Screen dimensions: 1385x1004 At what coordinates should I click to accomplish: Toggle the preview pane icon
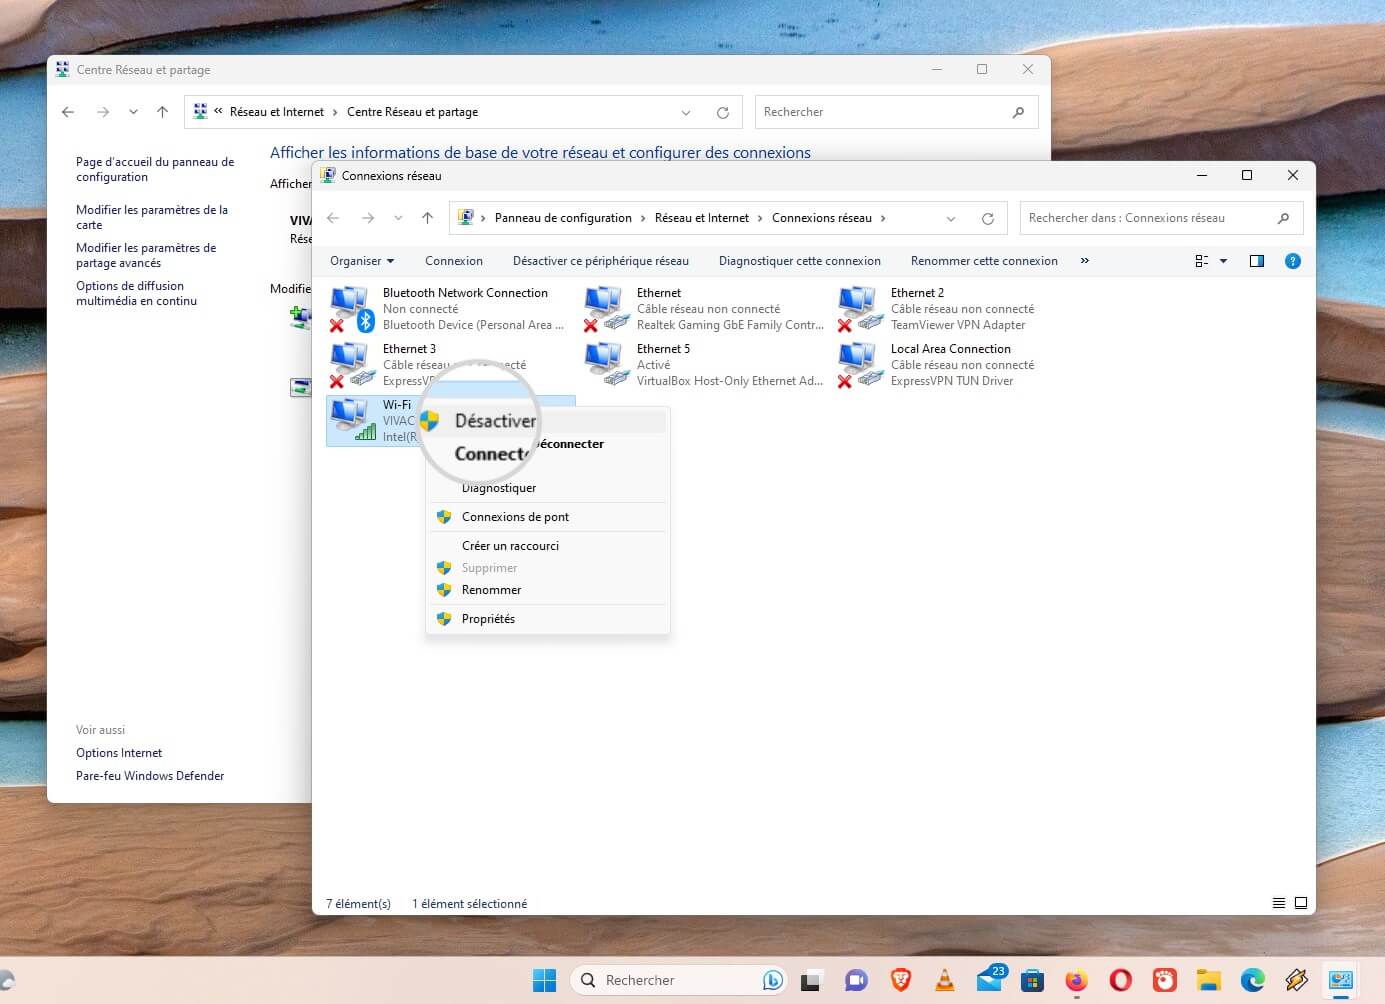(x=1257, y=261)
